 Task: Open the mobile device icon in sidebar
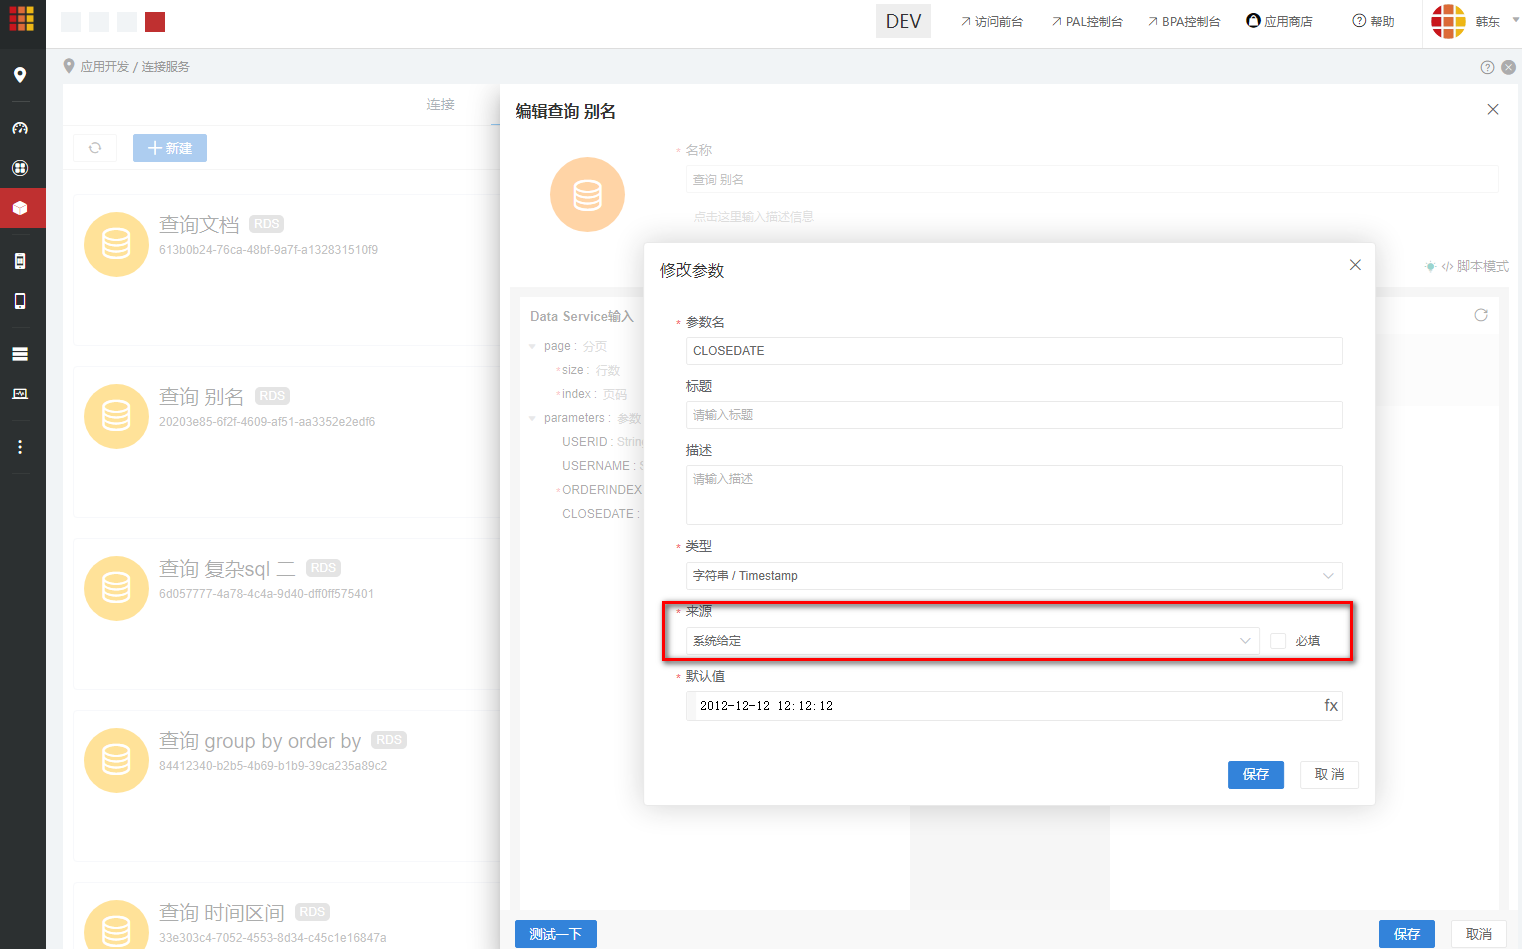(19, 299)
